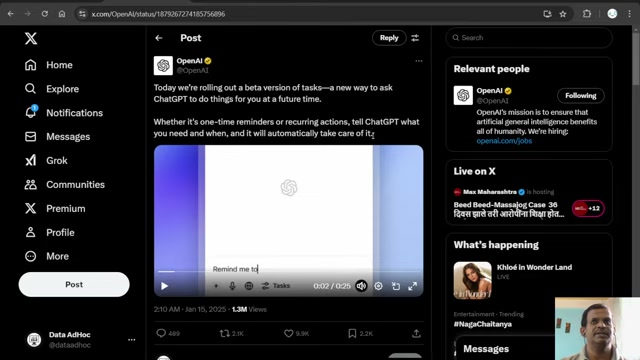Open the Explore page
This screenshot has height=360, width=640.
pos(52,89)
